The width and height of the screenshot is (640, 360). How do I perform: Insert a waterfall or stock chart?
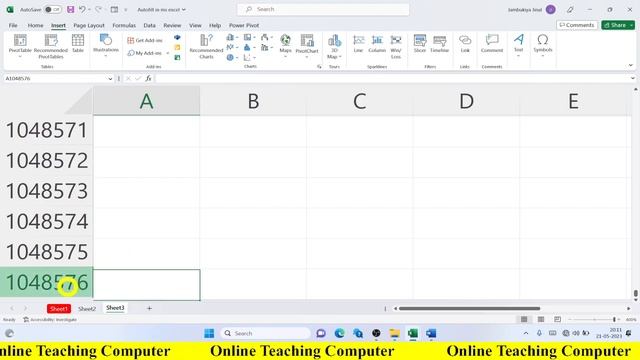coord(266,38)
